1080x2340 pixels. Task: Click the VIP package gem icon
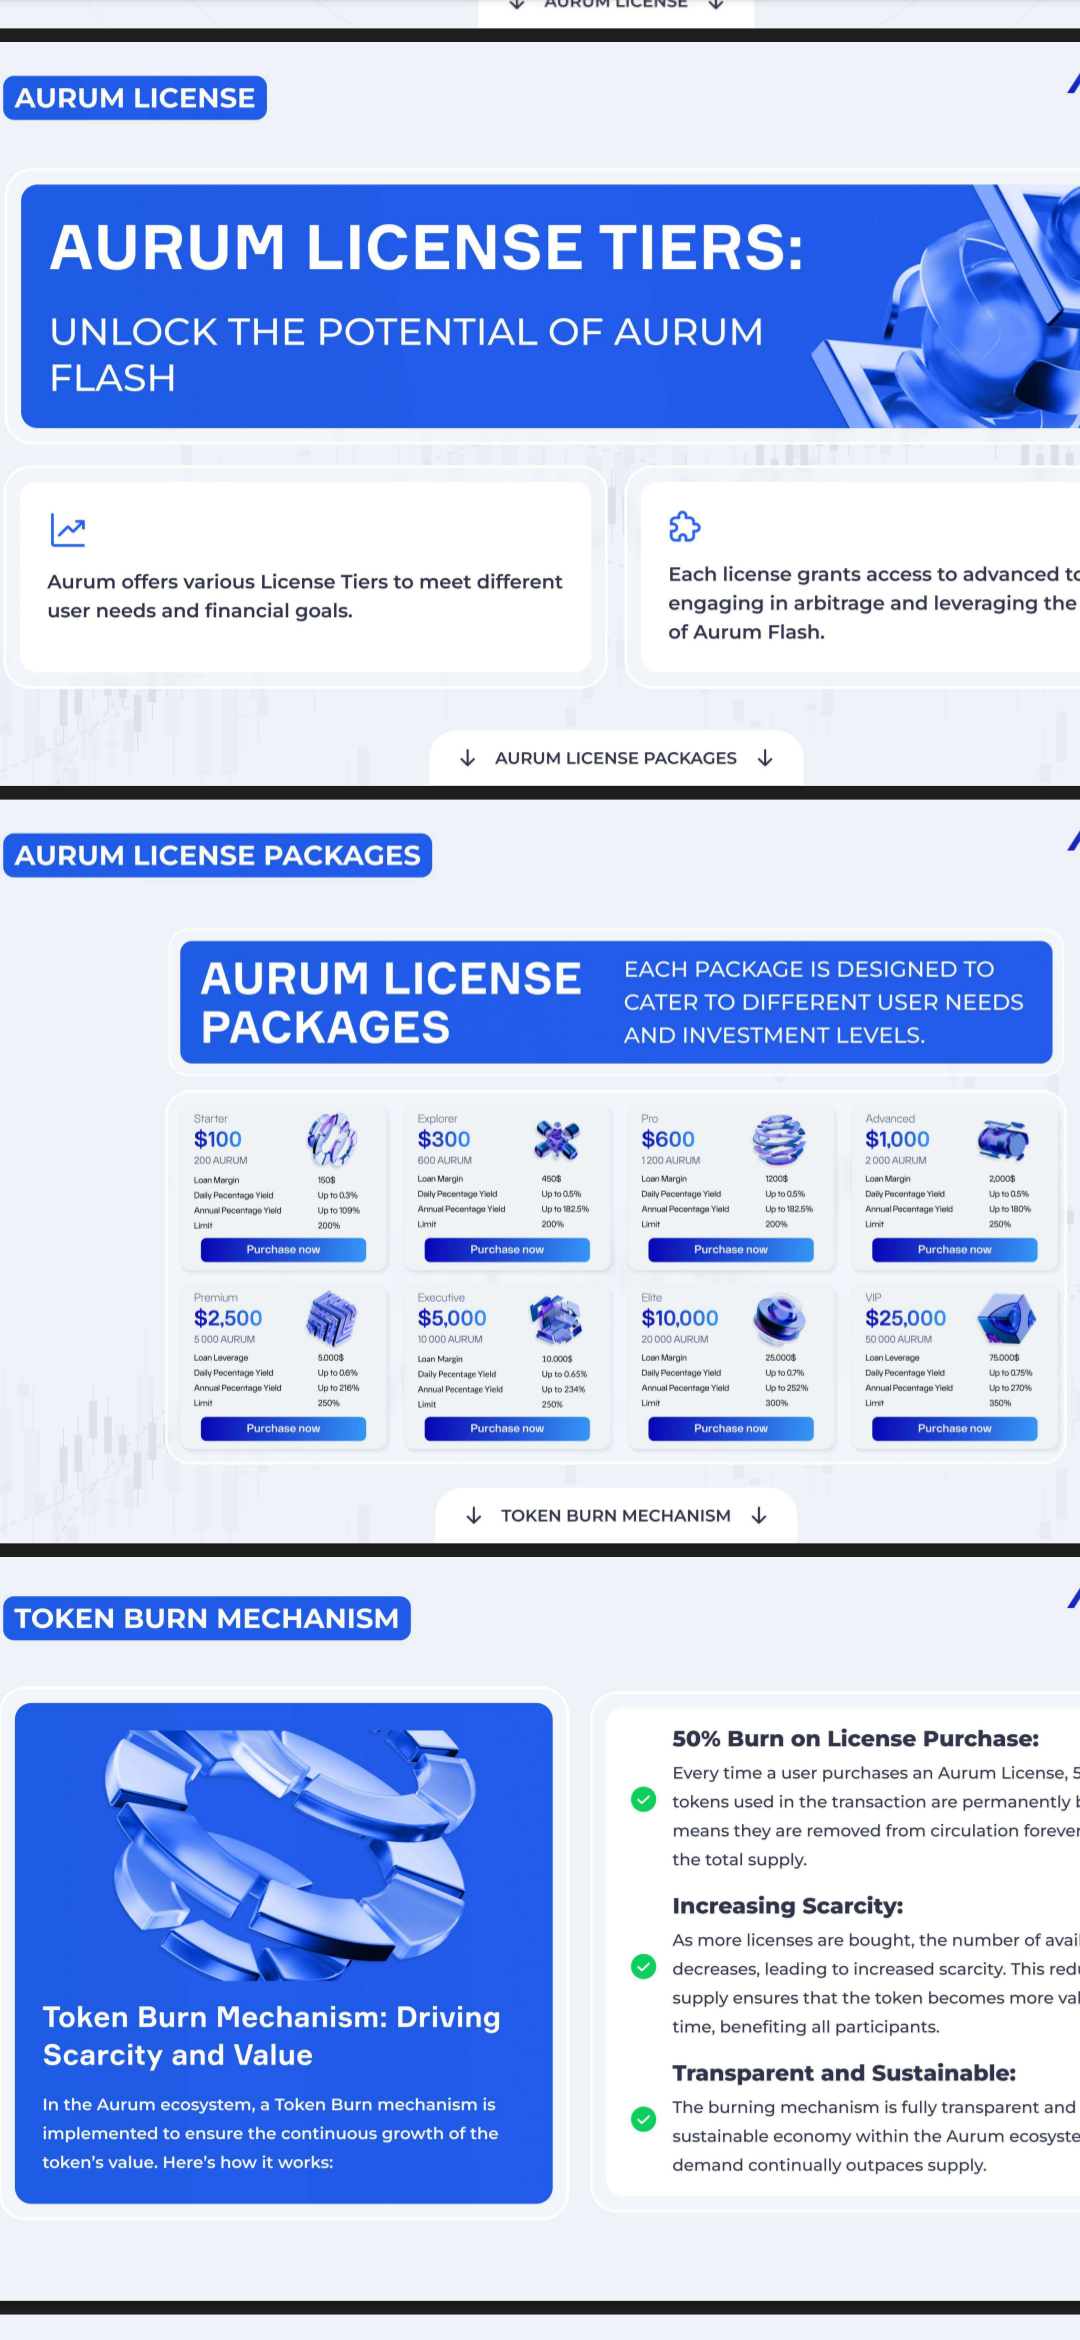click(x=1005, y=1318)
